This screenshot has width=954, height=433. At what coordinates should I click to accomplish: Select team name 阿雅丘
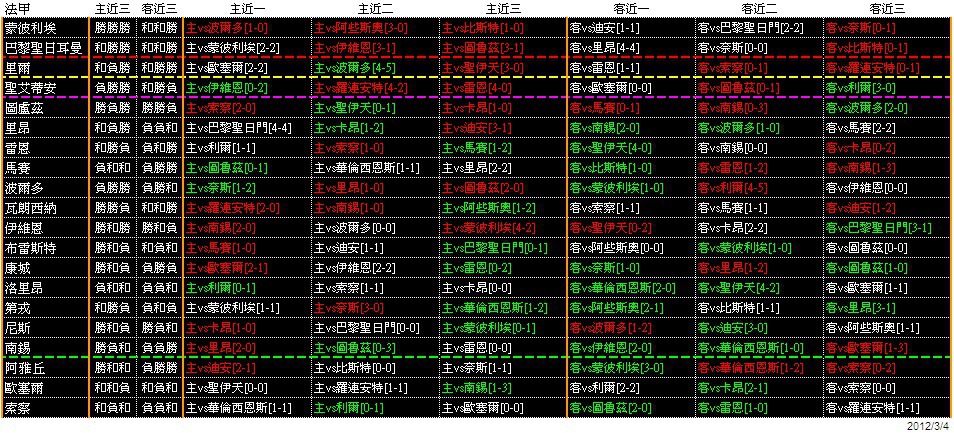point(22,369)
